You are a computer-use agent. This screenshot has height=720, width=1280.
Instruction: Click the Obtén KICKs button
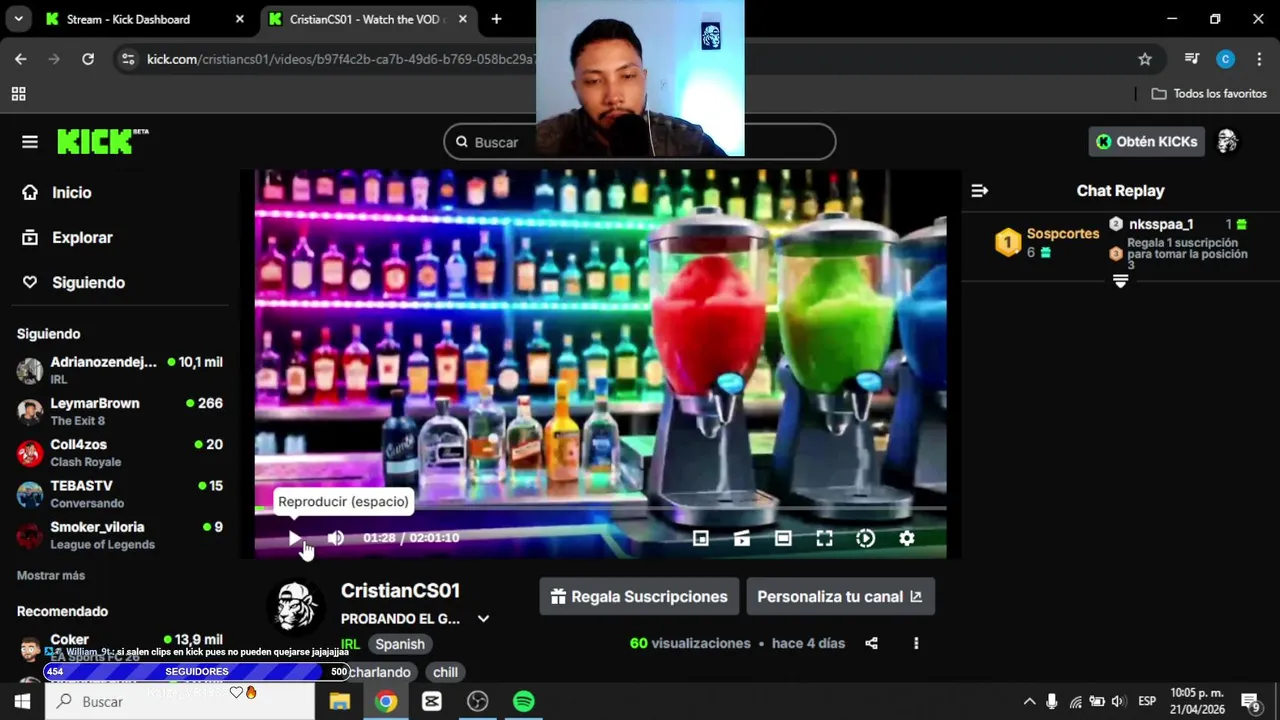(x=1146, y=142)
